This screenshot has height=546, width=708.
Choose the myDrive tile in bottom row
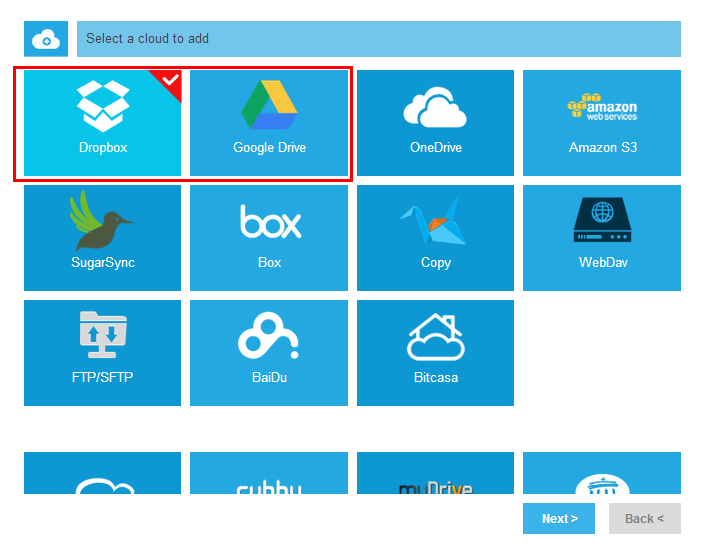coord(435,473)
